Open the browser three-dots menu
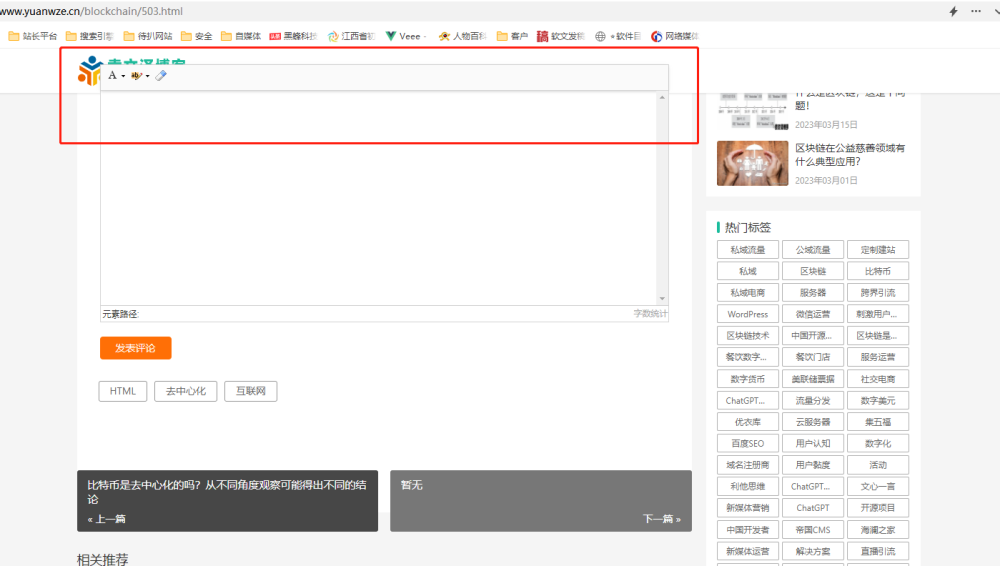The image size is (1000, 566). point(976,11)
